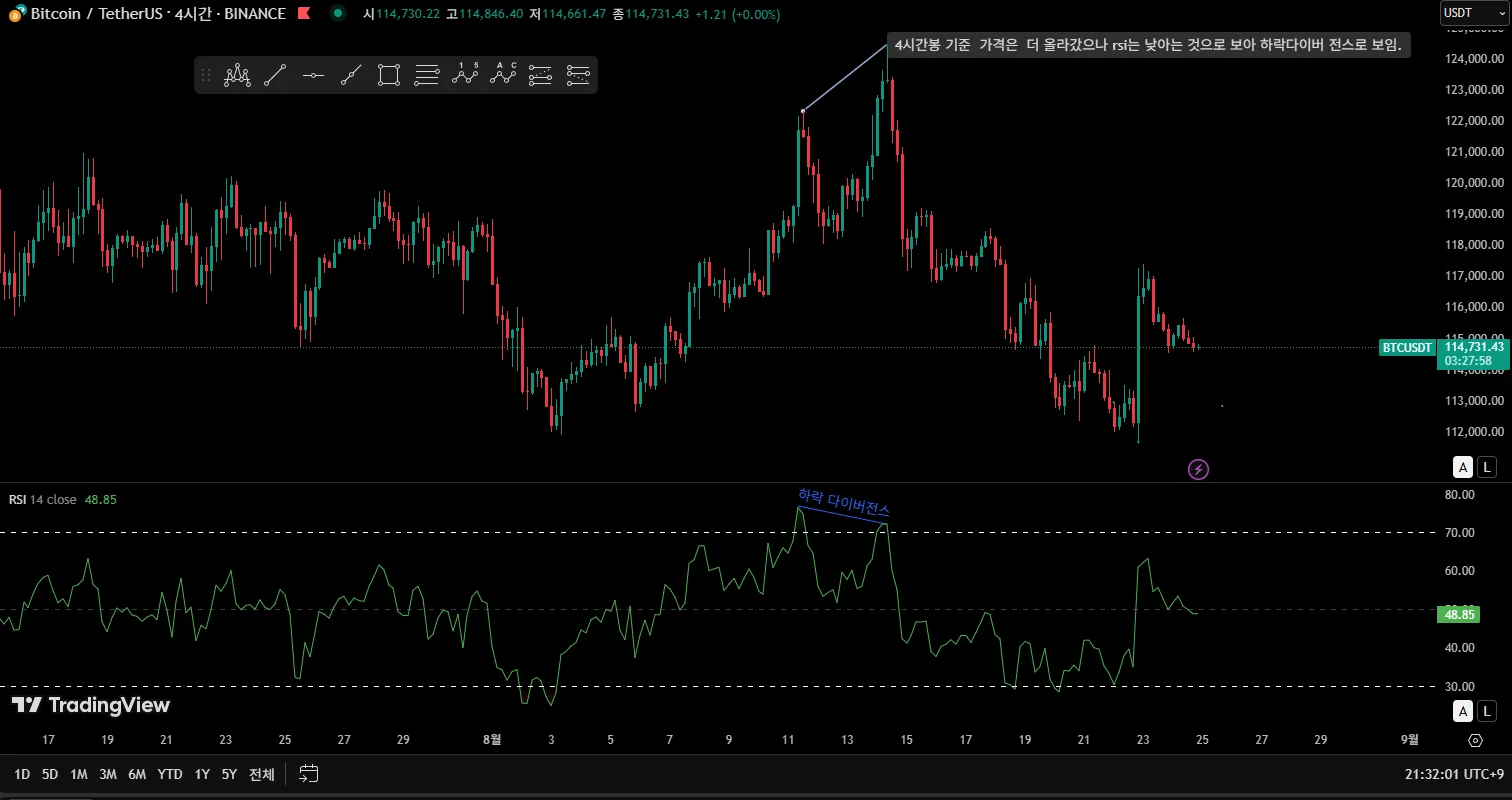Image resolution: width=1512 pixels, height=800 pixels.
Task: Click the 21:32:01 UTC+9 timezone button
Action: click(1454, 774)
